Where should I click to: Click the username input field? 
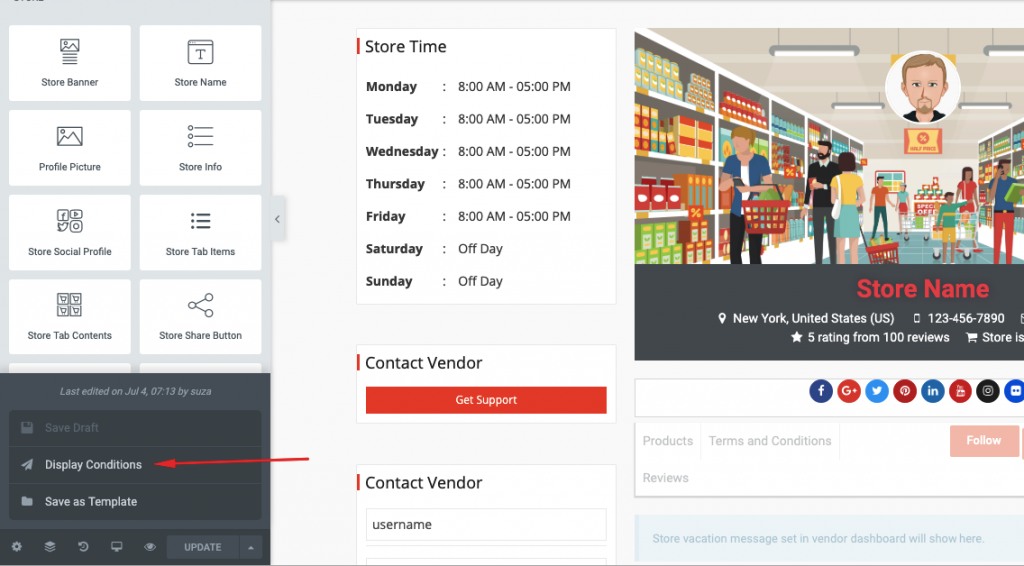(x=486, y=524)
